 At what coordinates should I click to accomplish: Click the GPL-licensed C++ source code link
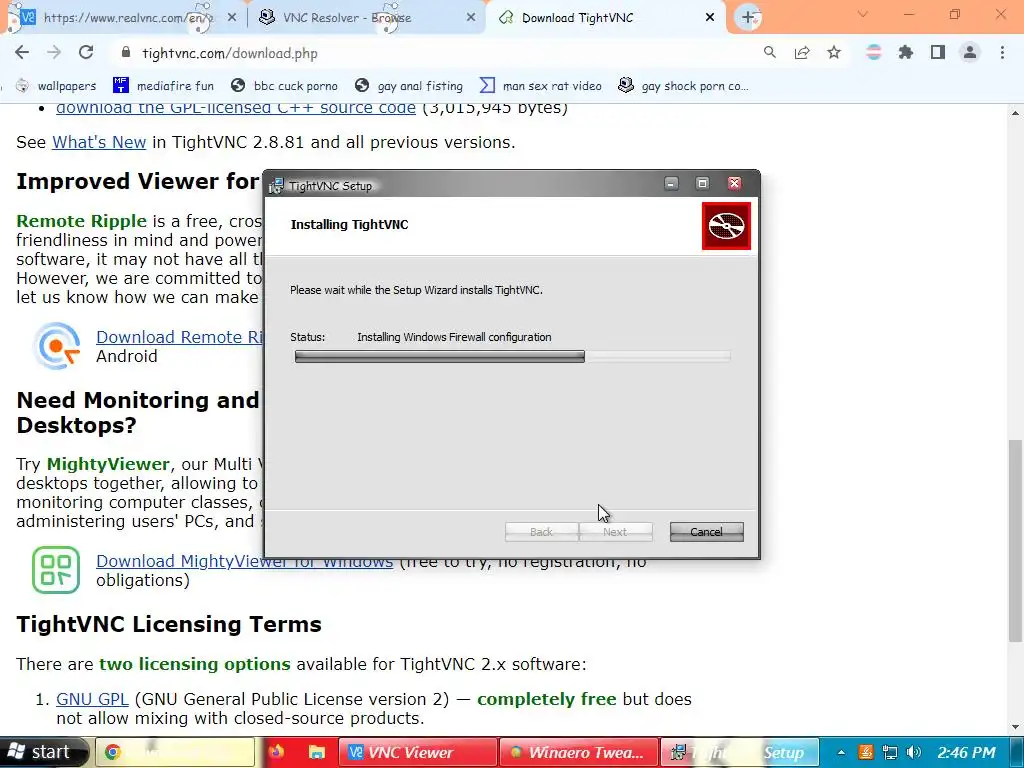pyautogui.click(x=236, y=108)
